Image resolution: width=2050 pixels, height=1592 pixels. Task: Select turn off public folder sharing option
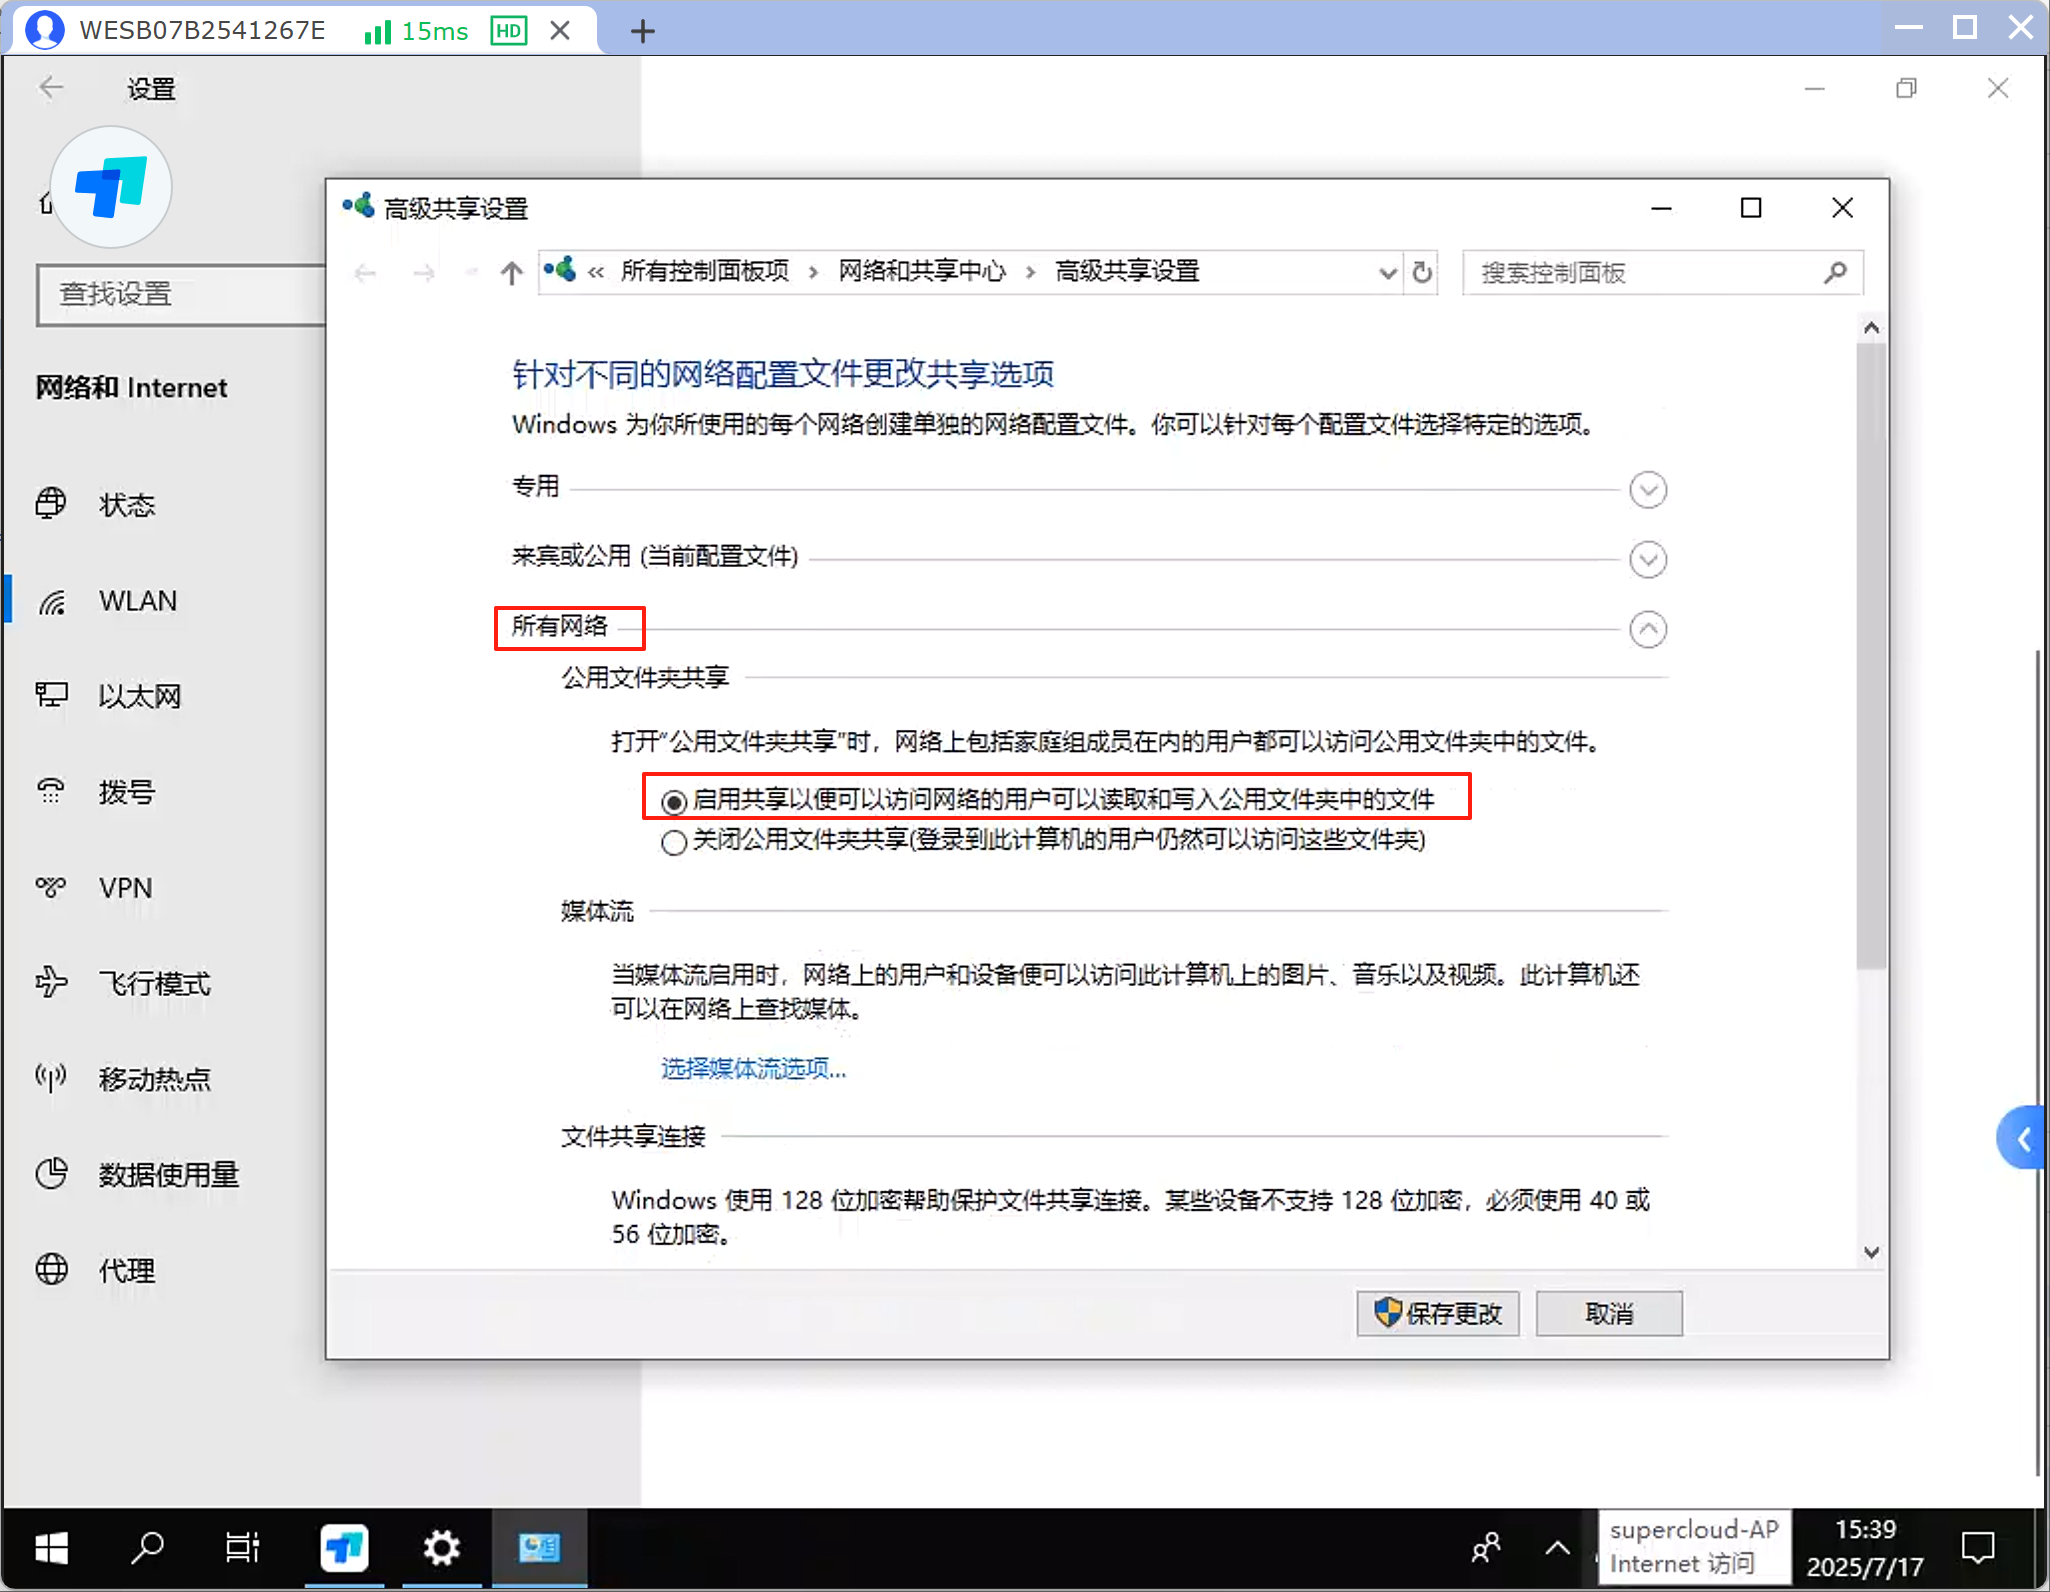pos(674,841)
